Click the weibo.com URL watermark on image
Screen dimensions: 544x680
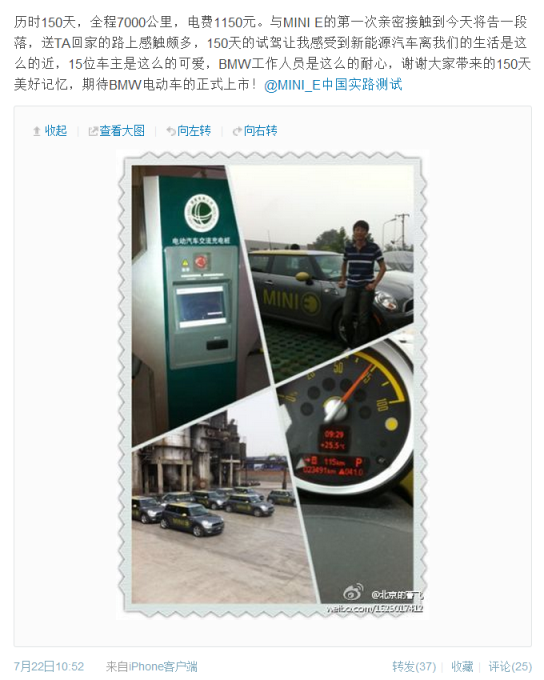tap(374, 608)
